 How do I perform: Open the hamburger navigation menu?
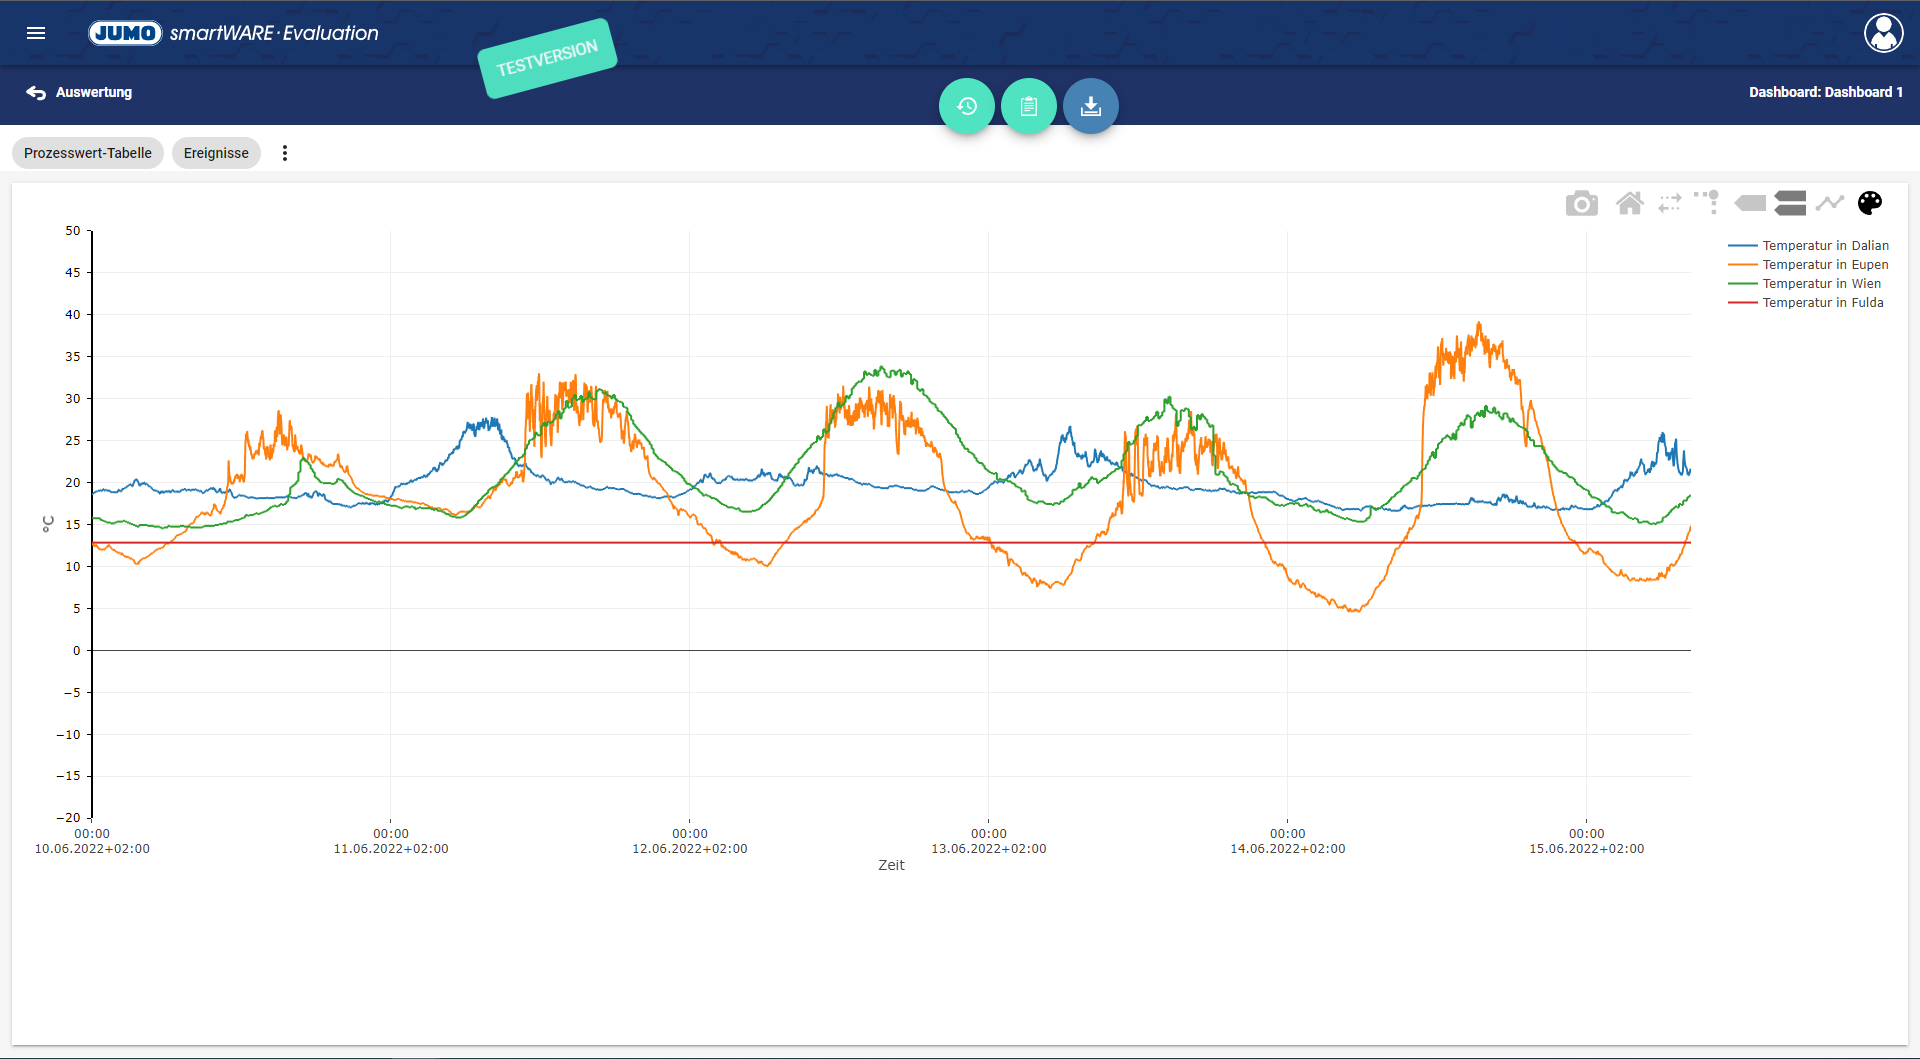tap(36, 33)
